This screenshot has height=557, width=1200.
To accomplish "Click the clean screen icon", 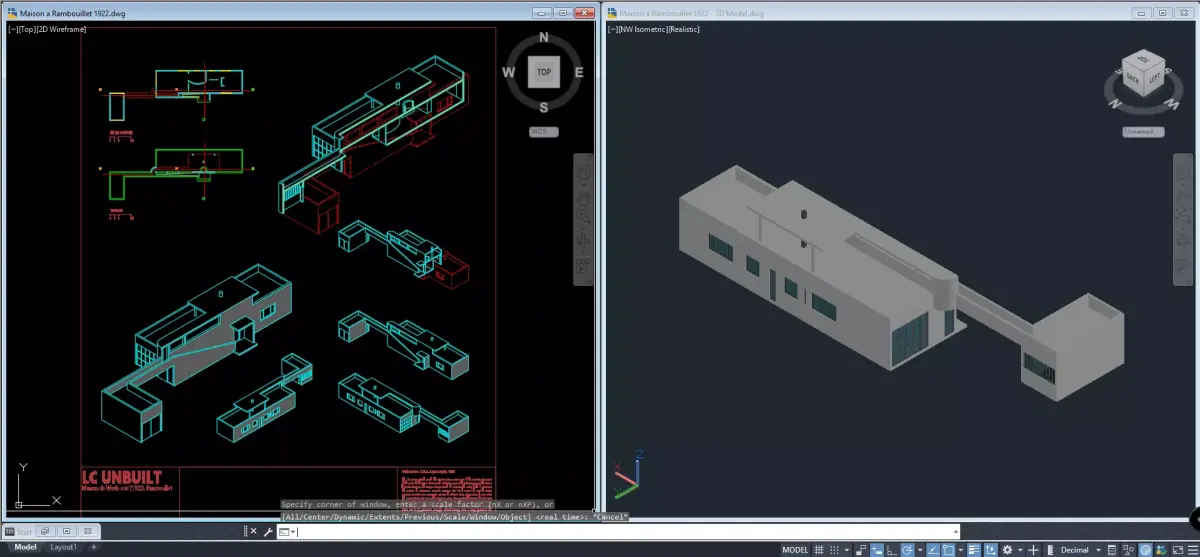I will (x=1178, y=549).
